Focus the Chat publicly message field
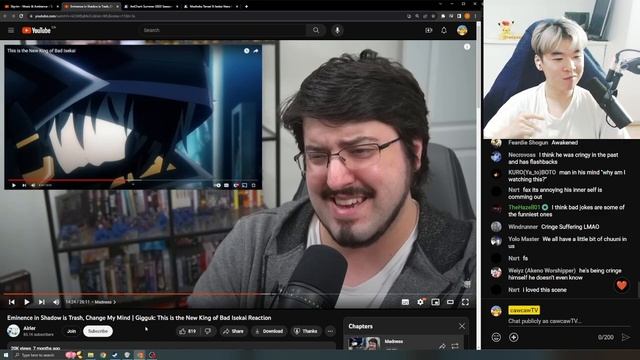 pyautogui.click(x=569, y=321)
